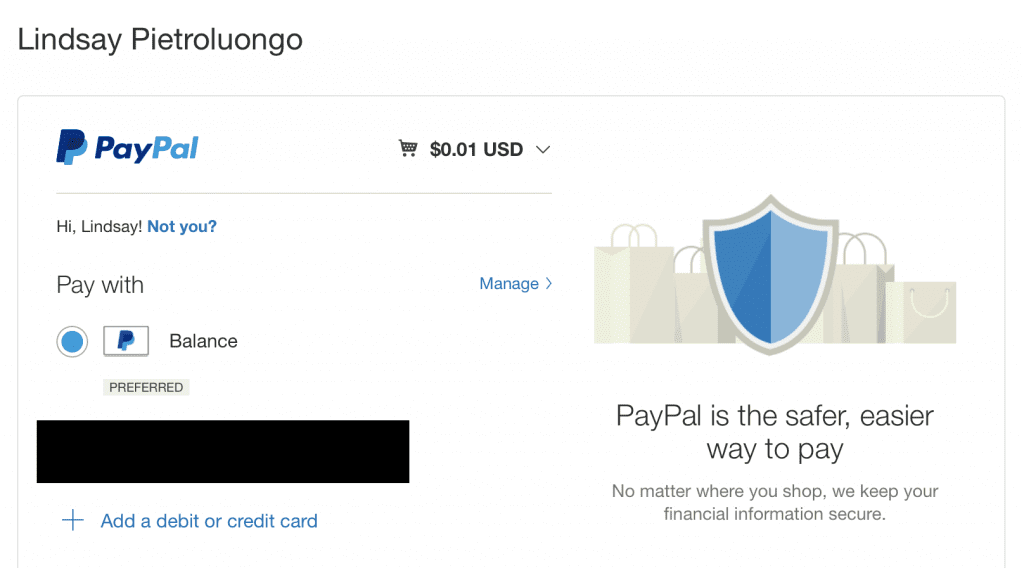Select the Balance radio button
Image resolution: width=1024 pixels, height=568 pixels.
[73, 342]
